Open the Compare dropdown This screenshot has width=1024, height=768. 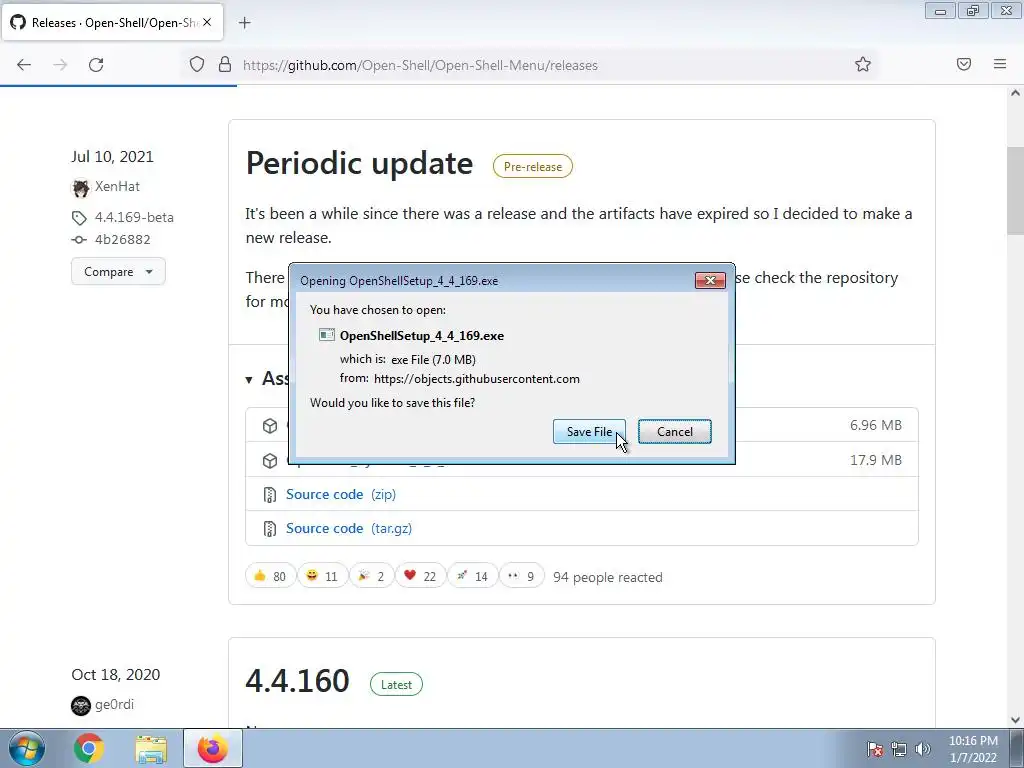[x=118, y=272]
